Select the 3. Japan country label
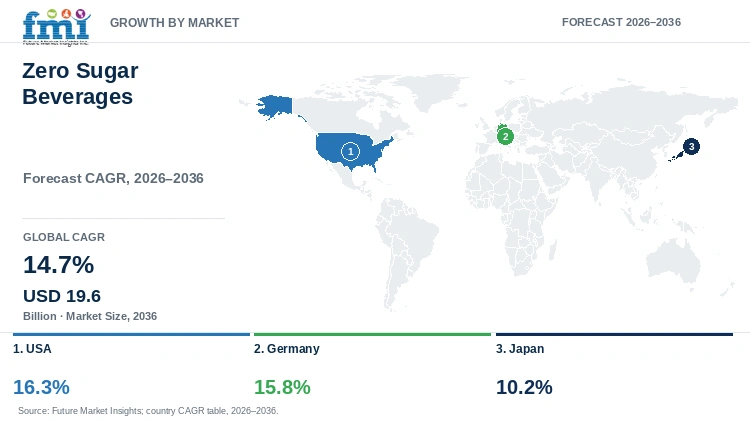750x421 pixels. 520,349
